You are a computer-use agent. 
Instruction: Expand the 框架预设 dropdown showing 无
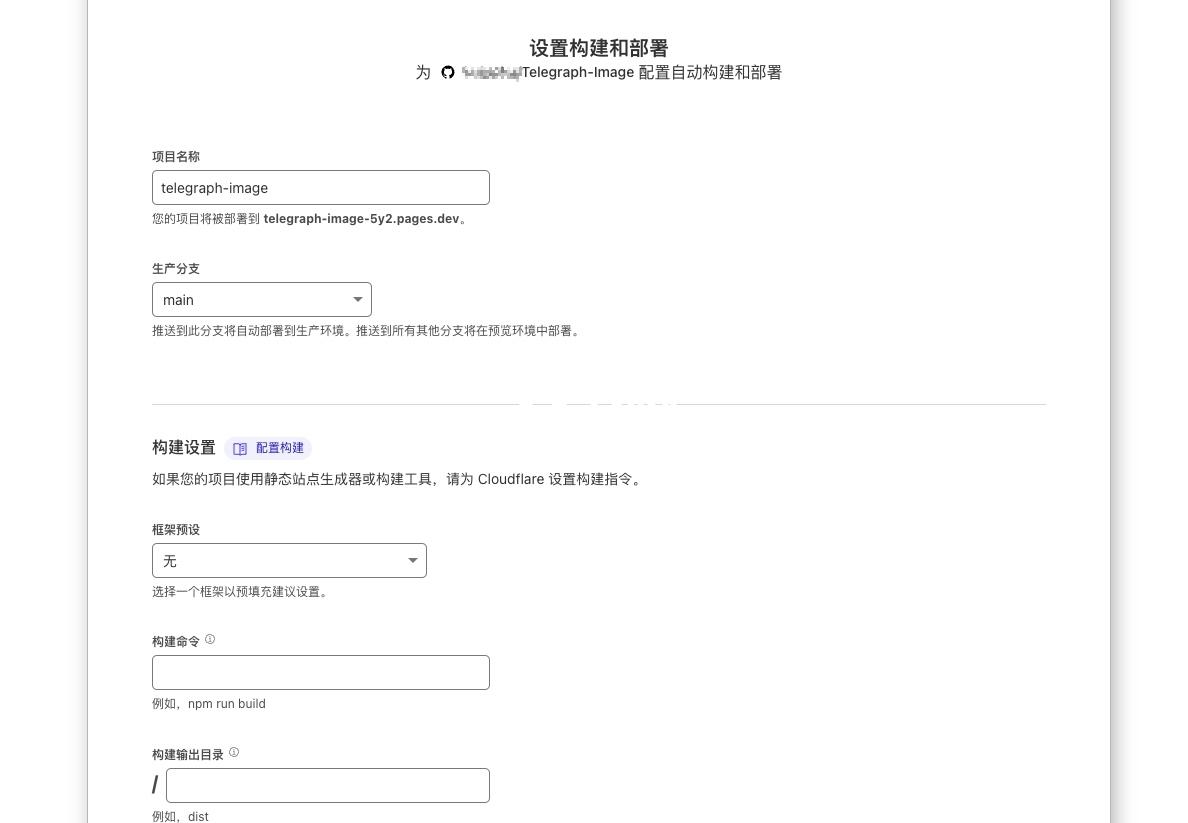[x=289, y=561]
